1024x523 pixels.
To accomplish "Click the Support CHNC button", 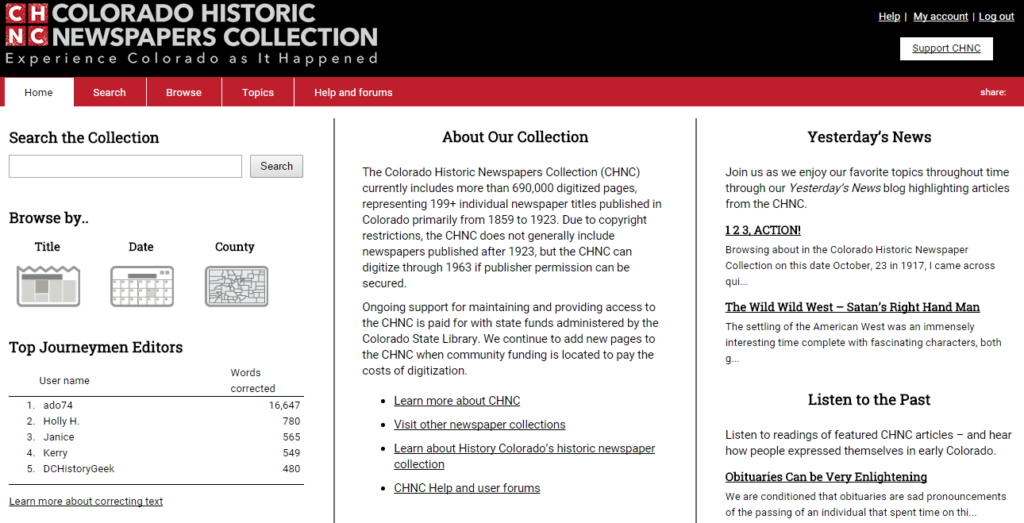I will click(x=946, y=48).
